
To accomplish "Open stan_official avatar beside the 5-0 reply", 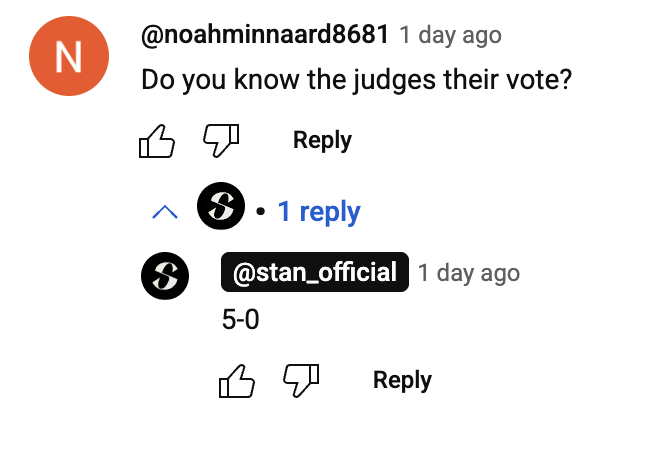I will 166,275.
